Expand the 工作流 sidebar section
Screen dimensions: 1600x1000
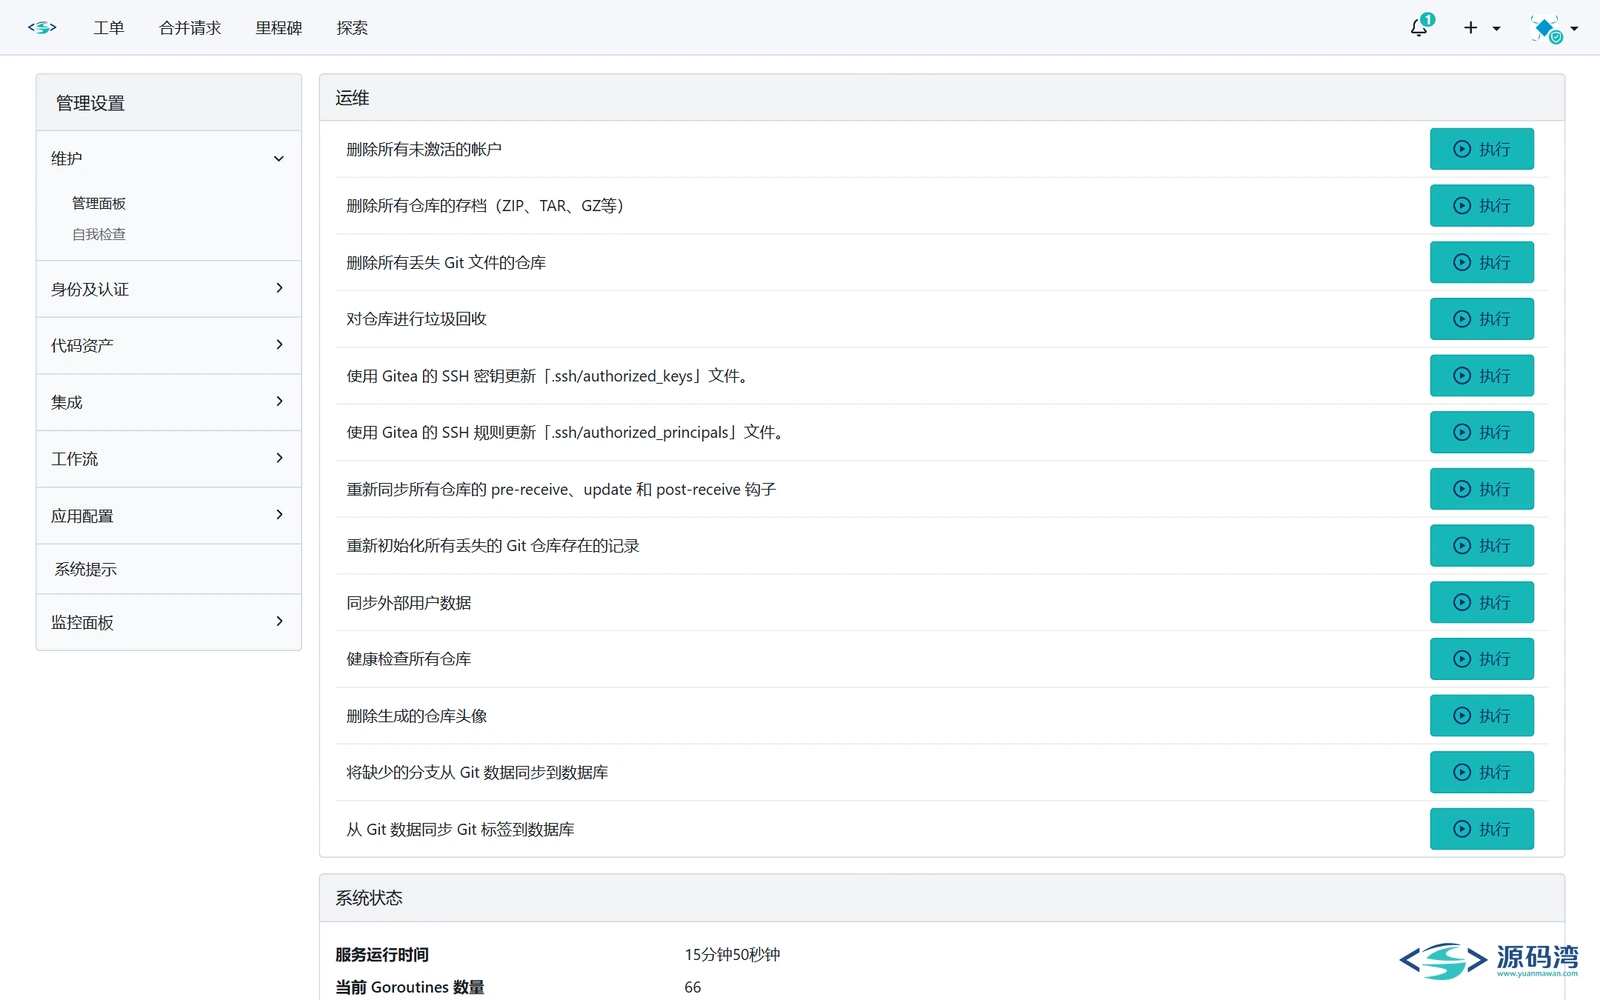168,459
